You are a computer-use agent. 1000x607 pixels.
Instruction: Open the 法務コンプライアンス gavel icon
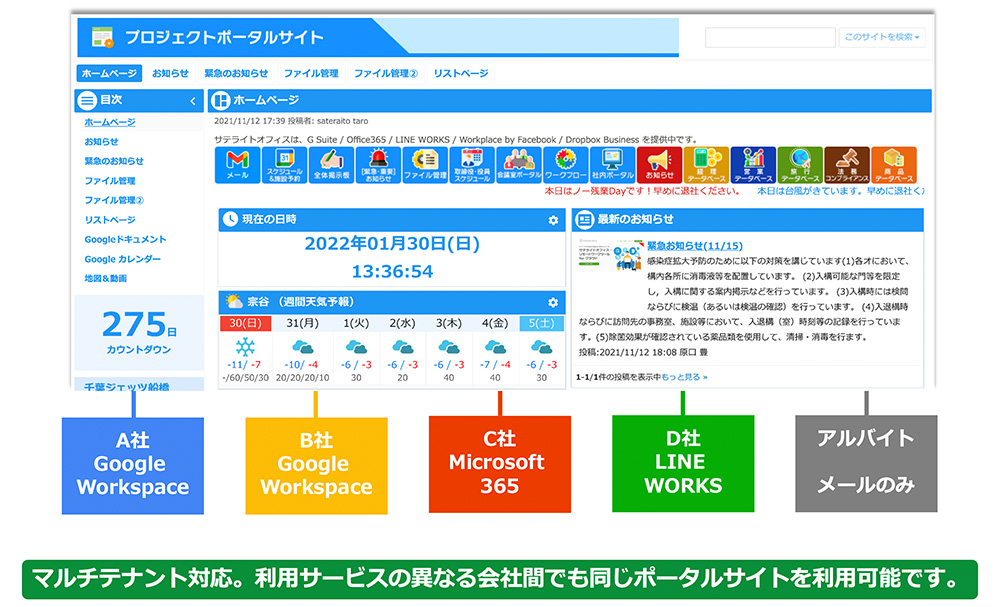(x=847, y=165)
